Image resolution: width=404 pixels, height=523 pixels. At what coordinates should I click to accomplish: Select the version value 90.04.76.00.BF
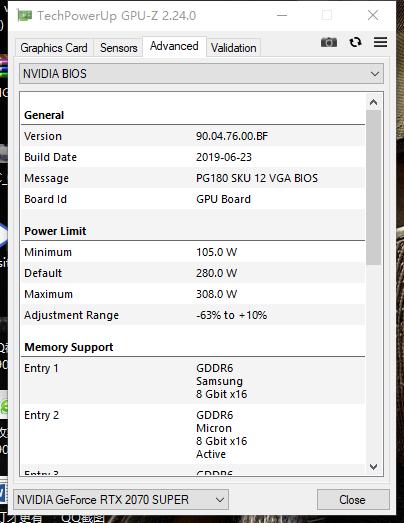[x=232, y=136]
